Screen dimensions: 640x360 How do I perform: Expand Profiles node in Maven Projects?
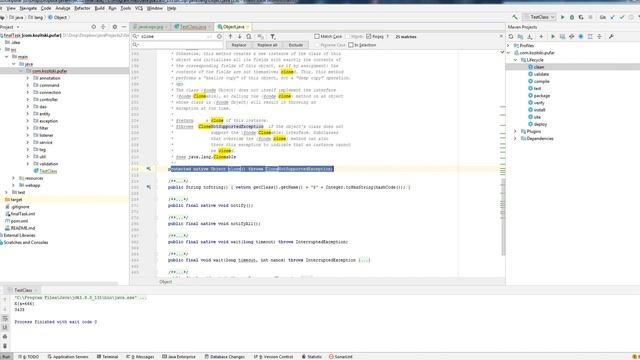509,46
